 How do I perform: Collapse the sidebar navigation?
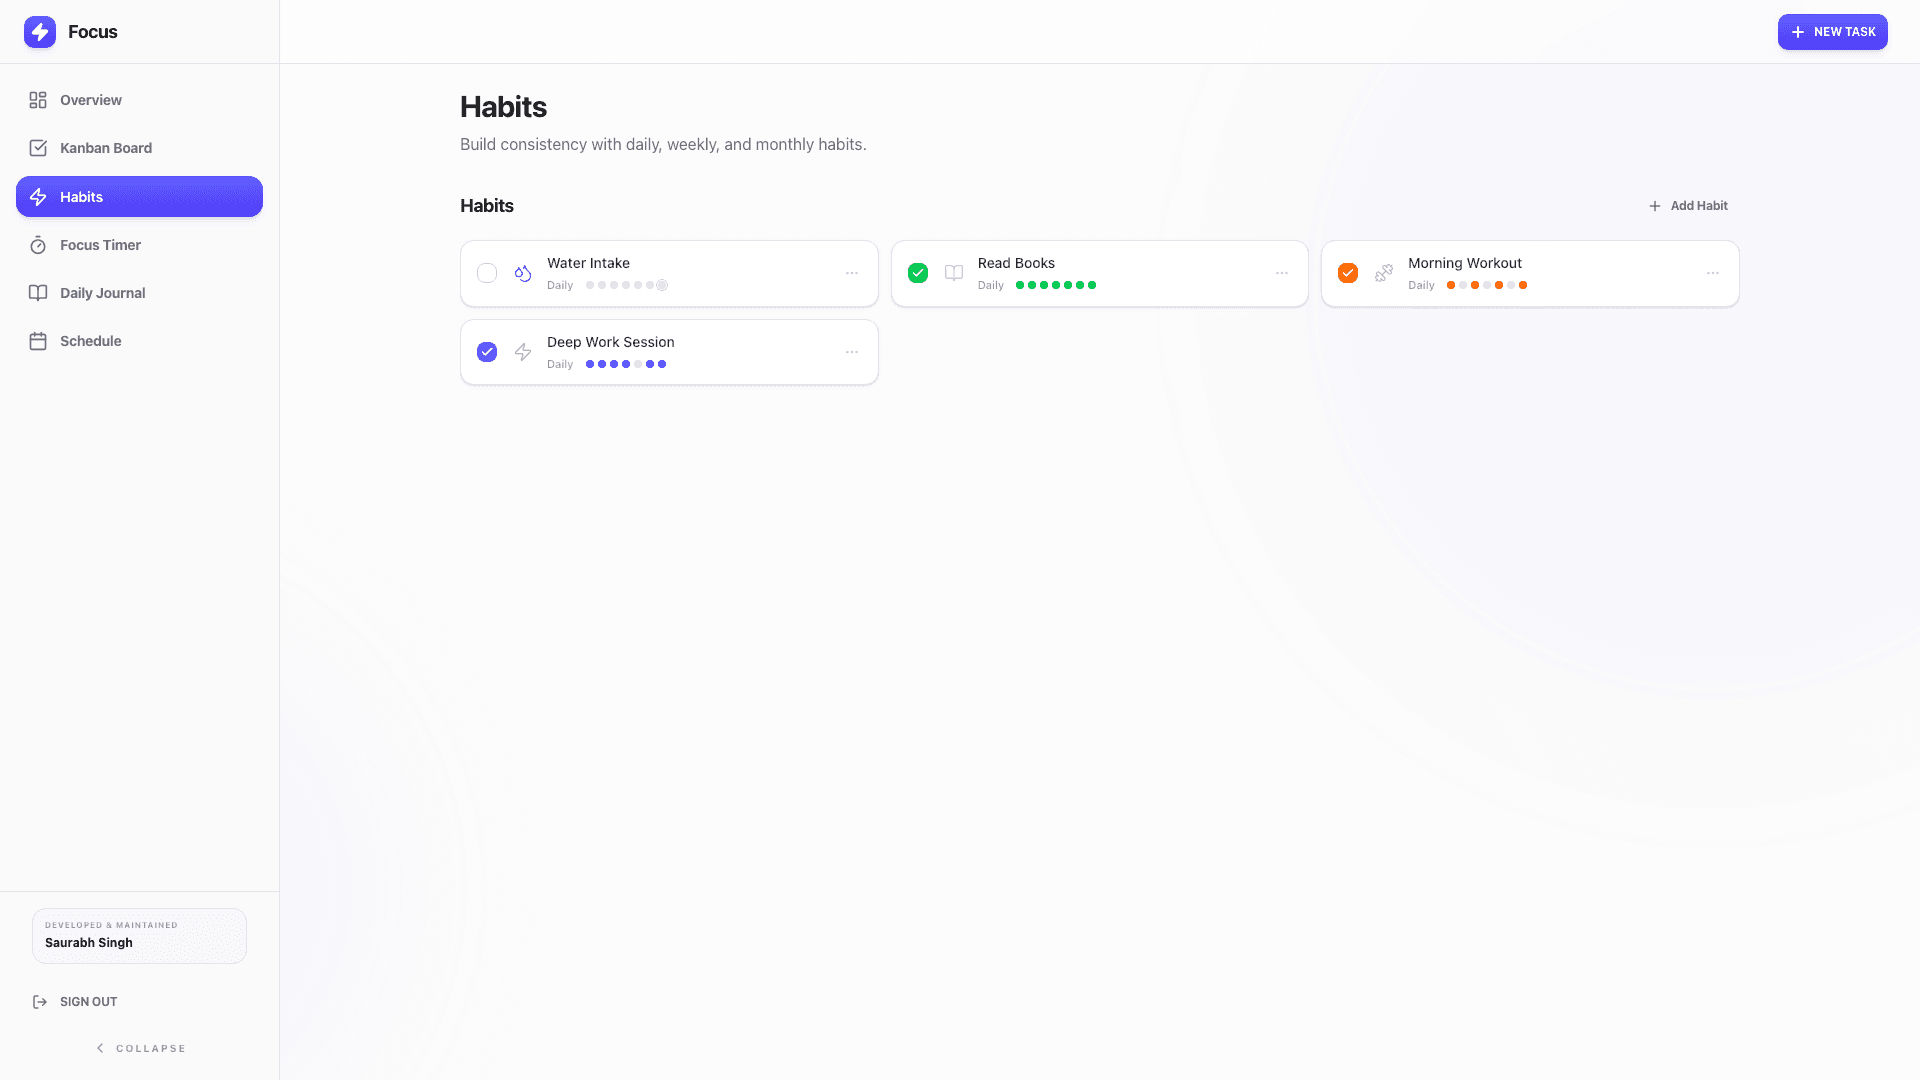click(140, 1048)
